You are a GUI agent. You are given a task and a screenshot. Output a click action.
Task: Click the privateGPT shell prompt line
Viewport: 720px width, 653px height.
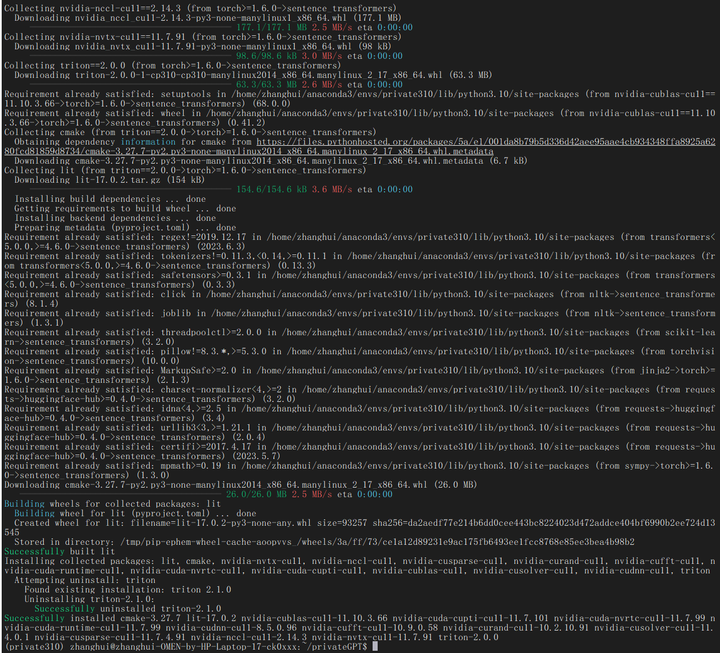(x=191, y=647)
